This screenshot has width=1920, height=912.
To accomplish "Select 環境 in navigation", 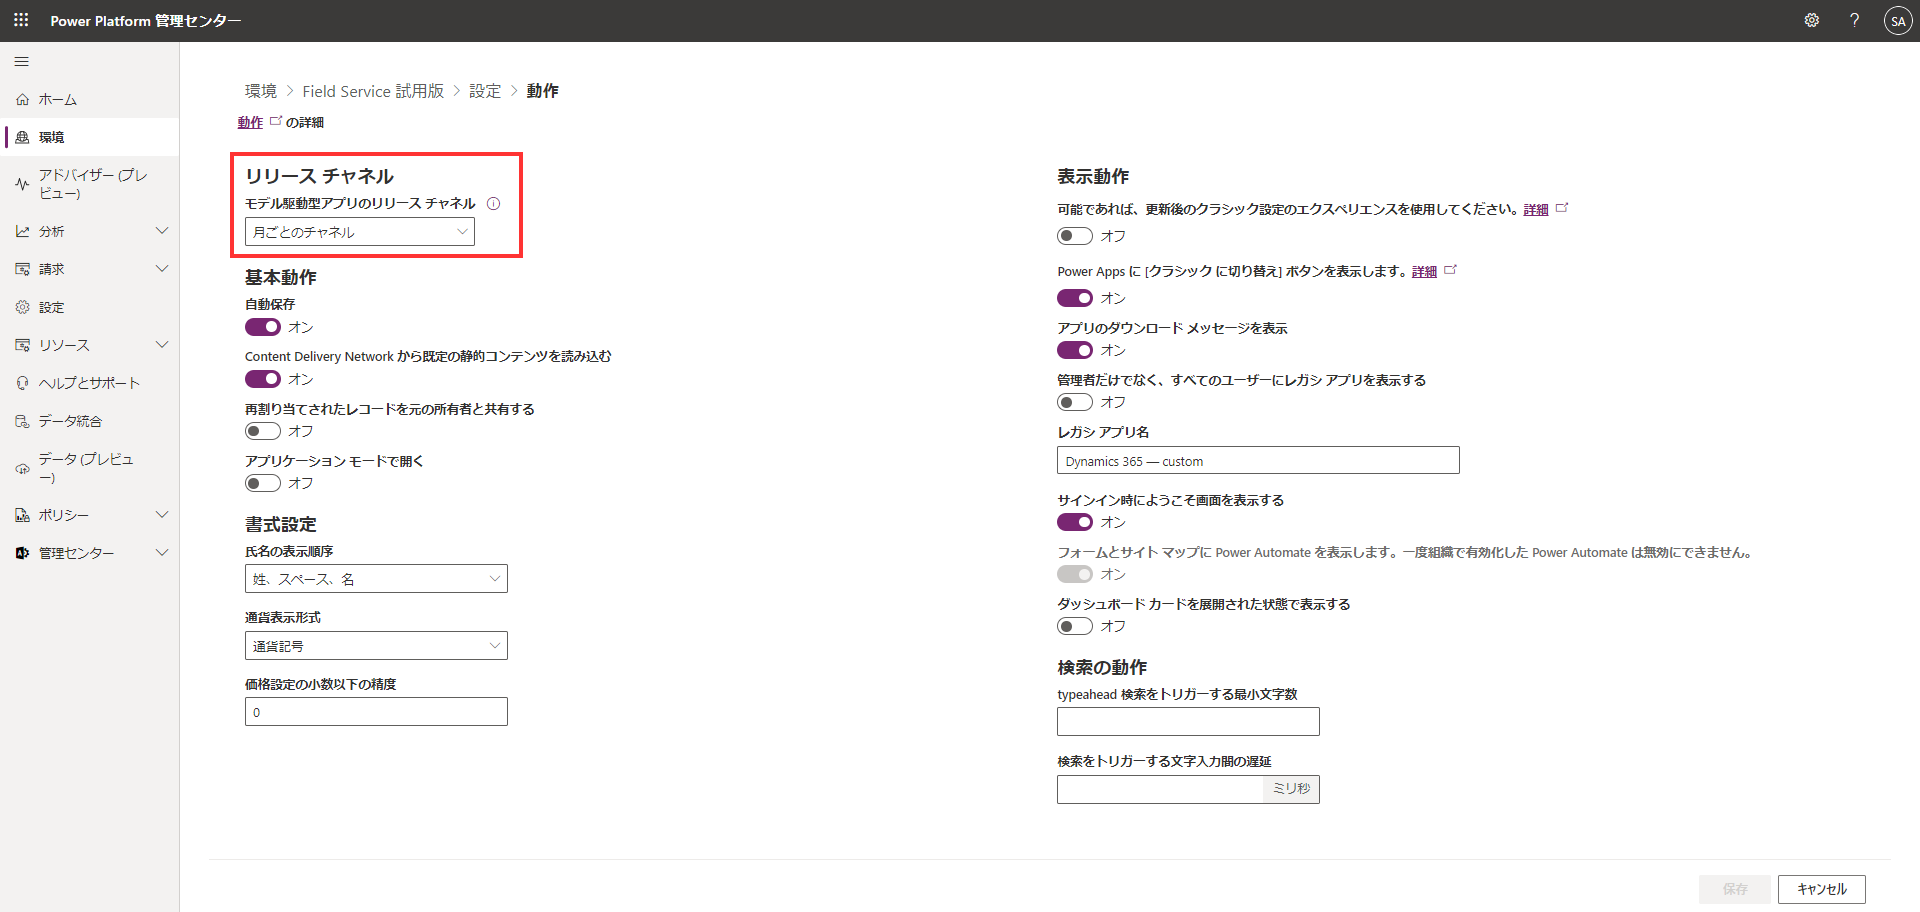I will (x=90, y=137).
